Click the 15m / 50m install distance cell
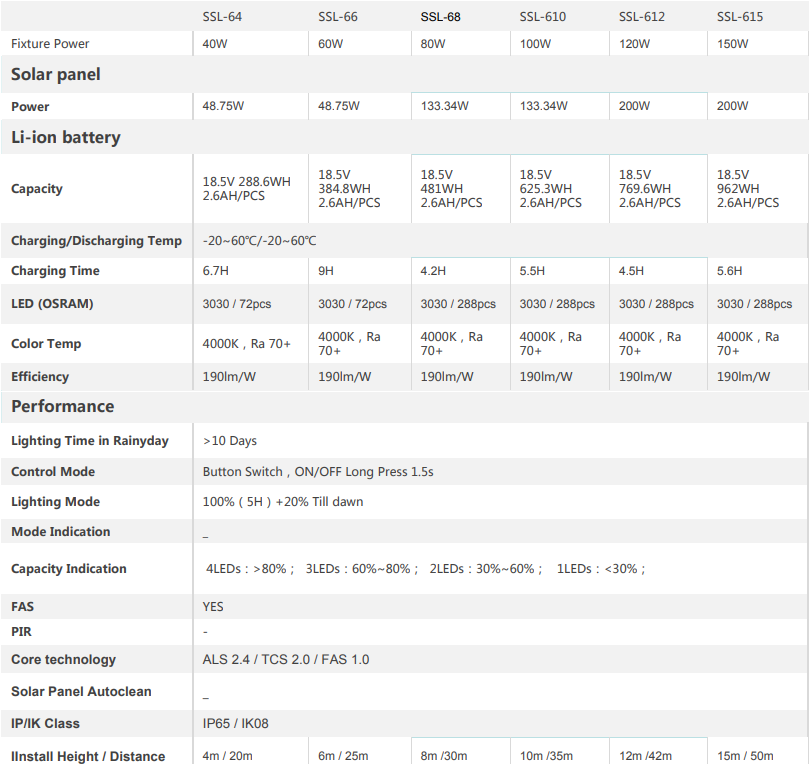 747,756
